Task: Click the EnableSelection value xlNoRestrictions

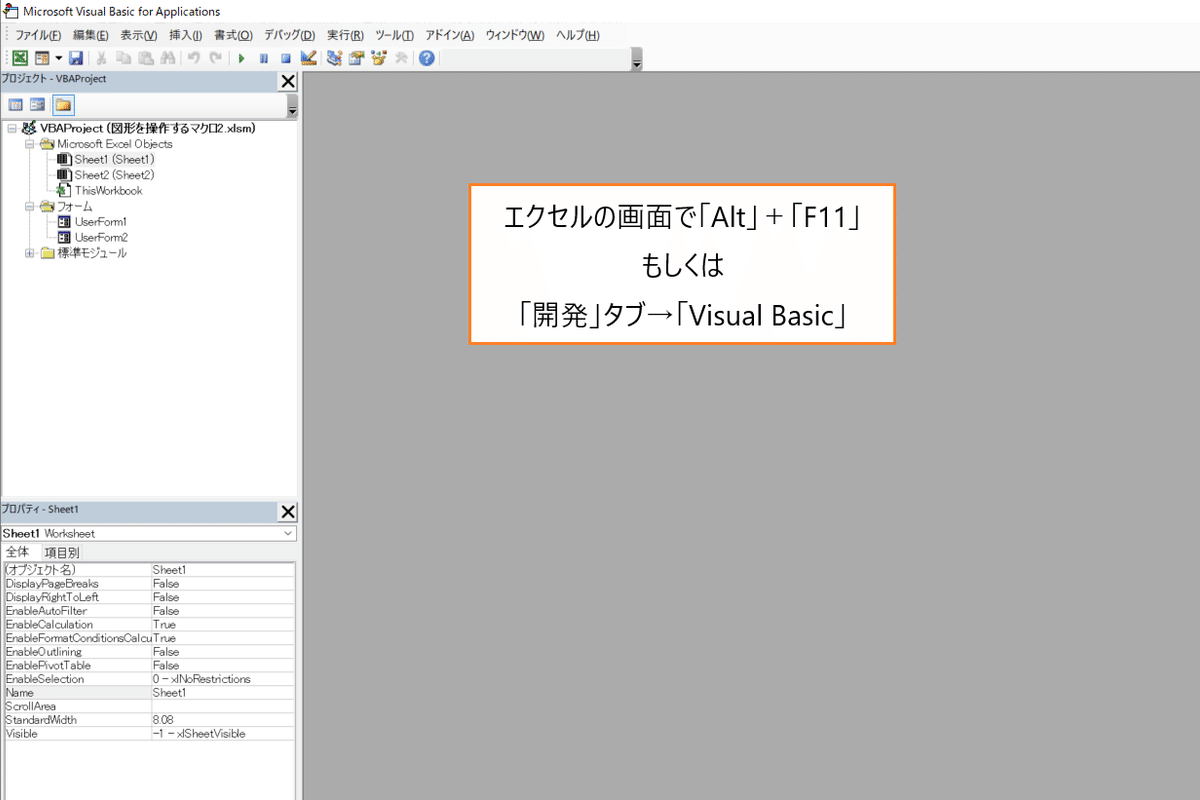Action: click(x=222, y=679)
